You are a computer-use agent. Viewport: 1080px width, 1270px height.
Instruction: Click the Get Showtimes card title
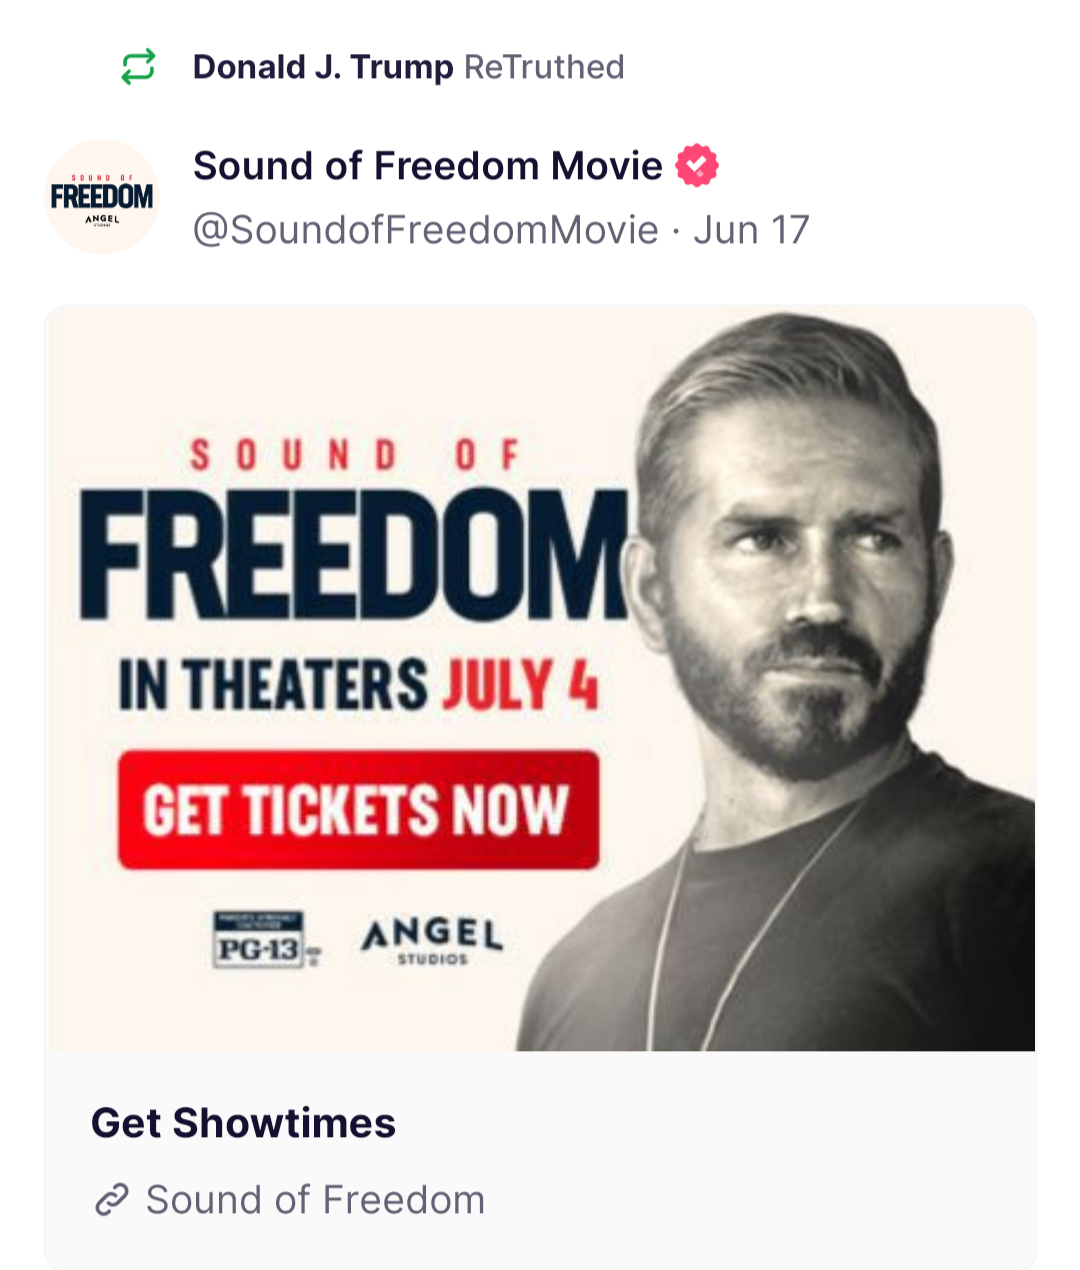243,1123
